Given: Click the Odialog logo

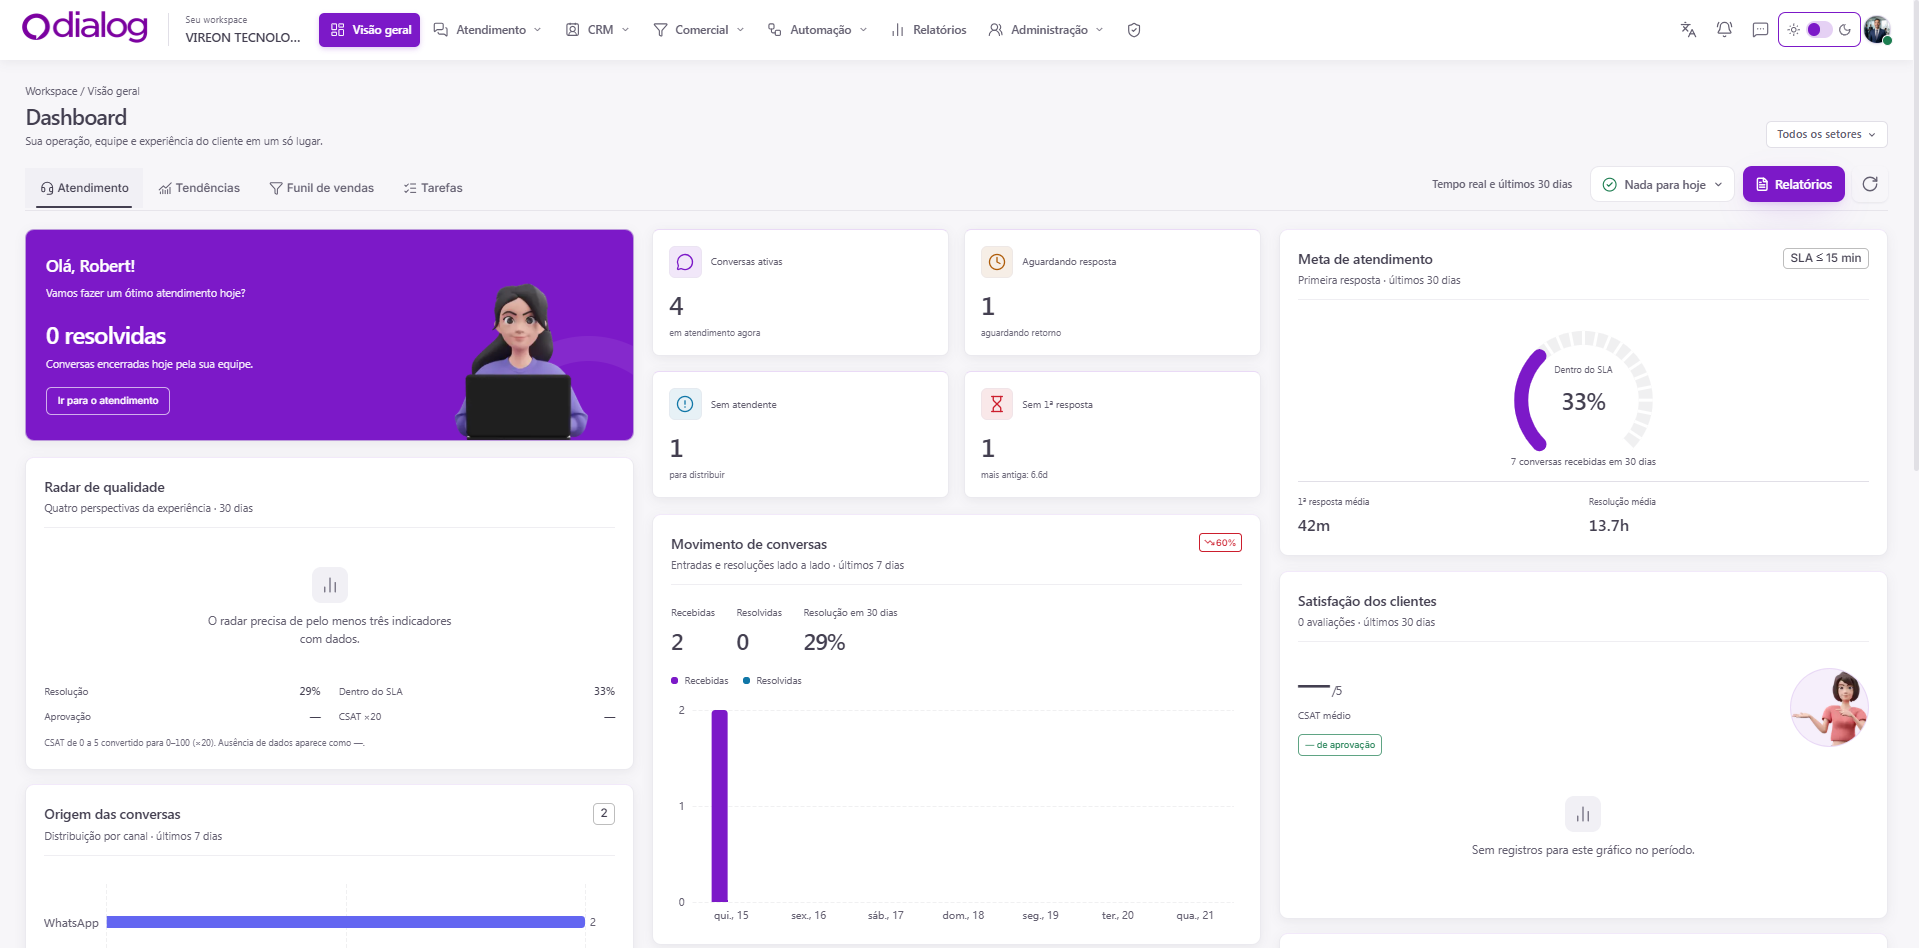Looking at the screenshot, I should click(x=85, y=28).
